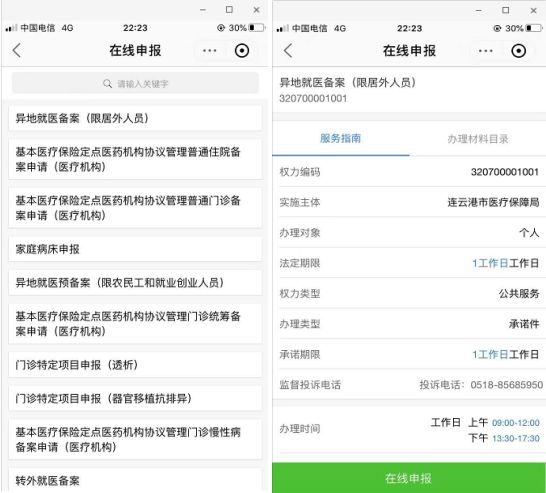Tap the circular target icon in left window
The image size is (546, 493).
[x=242, y=51]
